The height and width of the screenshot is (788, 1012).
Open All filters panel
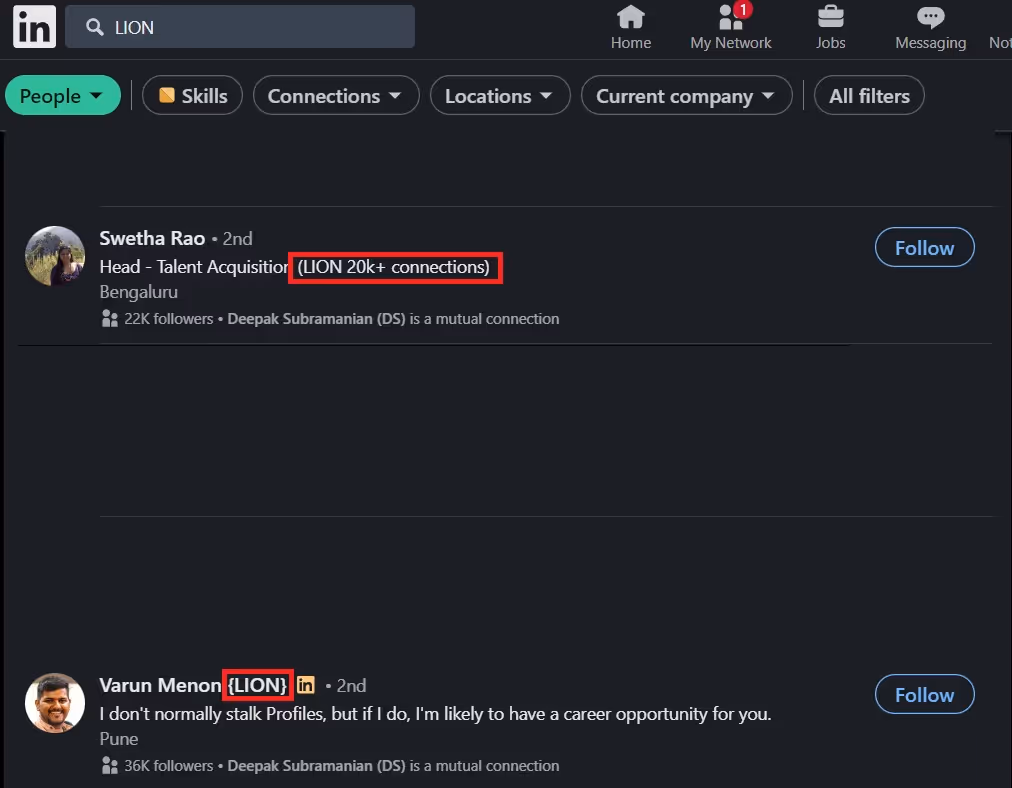click(x=869, y=96)
